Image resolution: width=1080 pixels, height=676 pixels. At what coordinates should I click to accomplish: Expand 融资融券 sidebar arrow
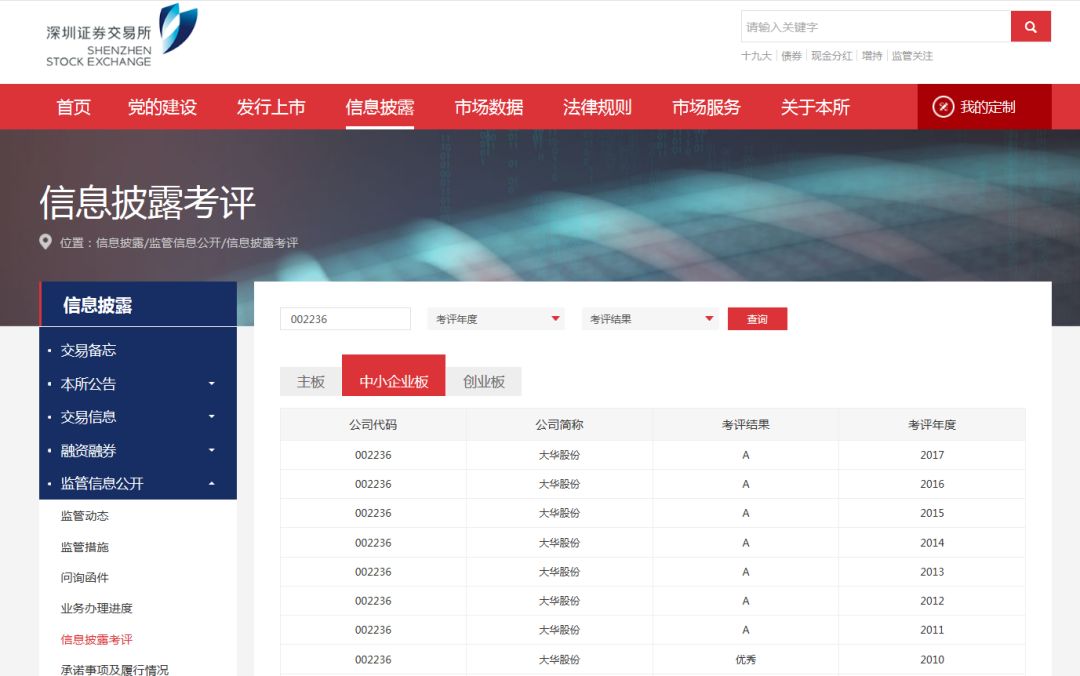tap(211, 450)
